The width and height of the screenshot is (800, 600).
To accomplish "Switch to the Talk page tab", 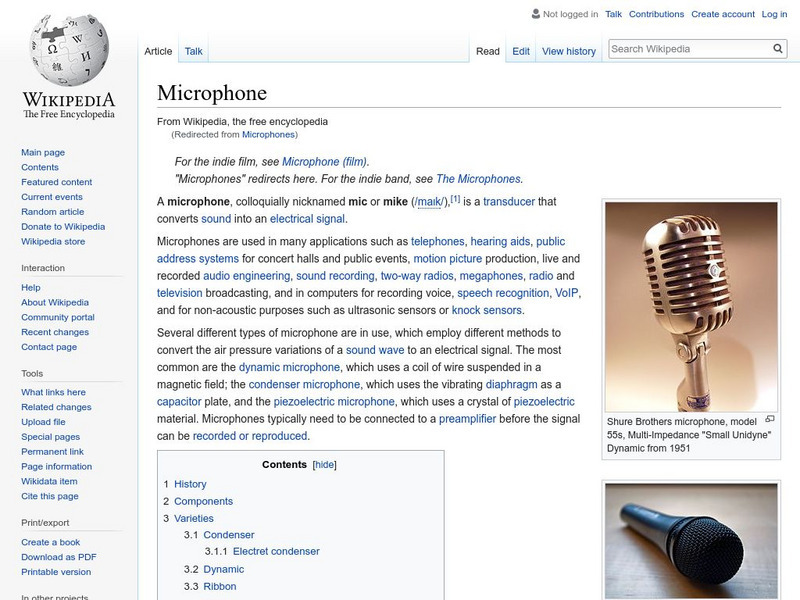I will 193,51.
